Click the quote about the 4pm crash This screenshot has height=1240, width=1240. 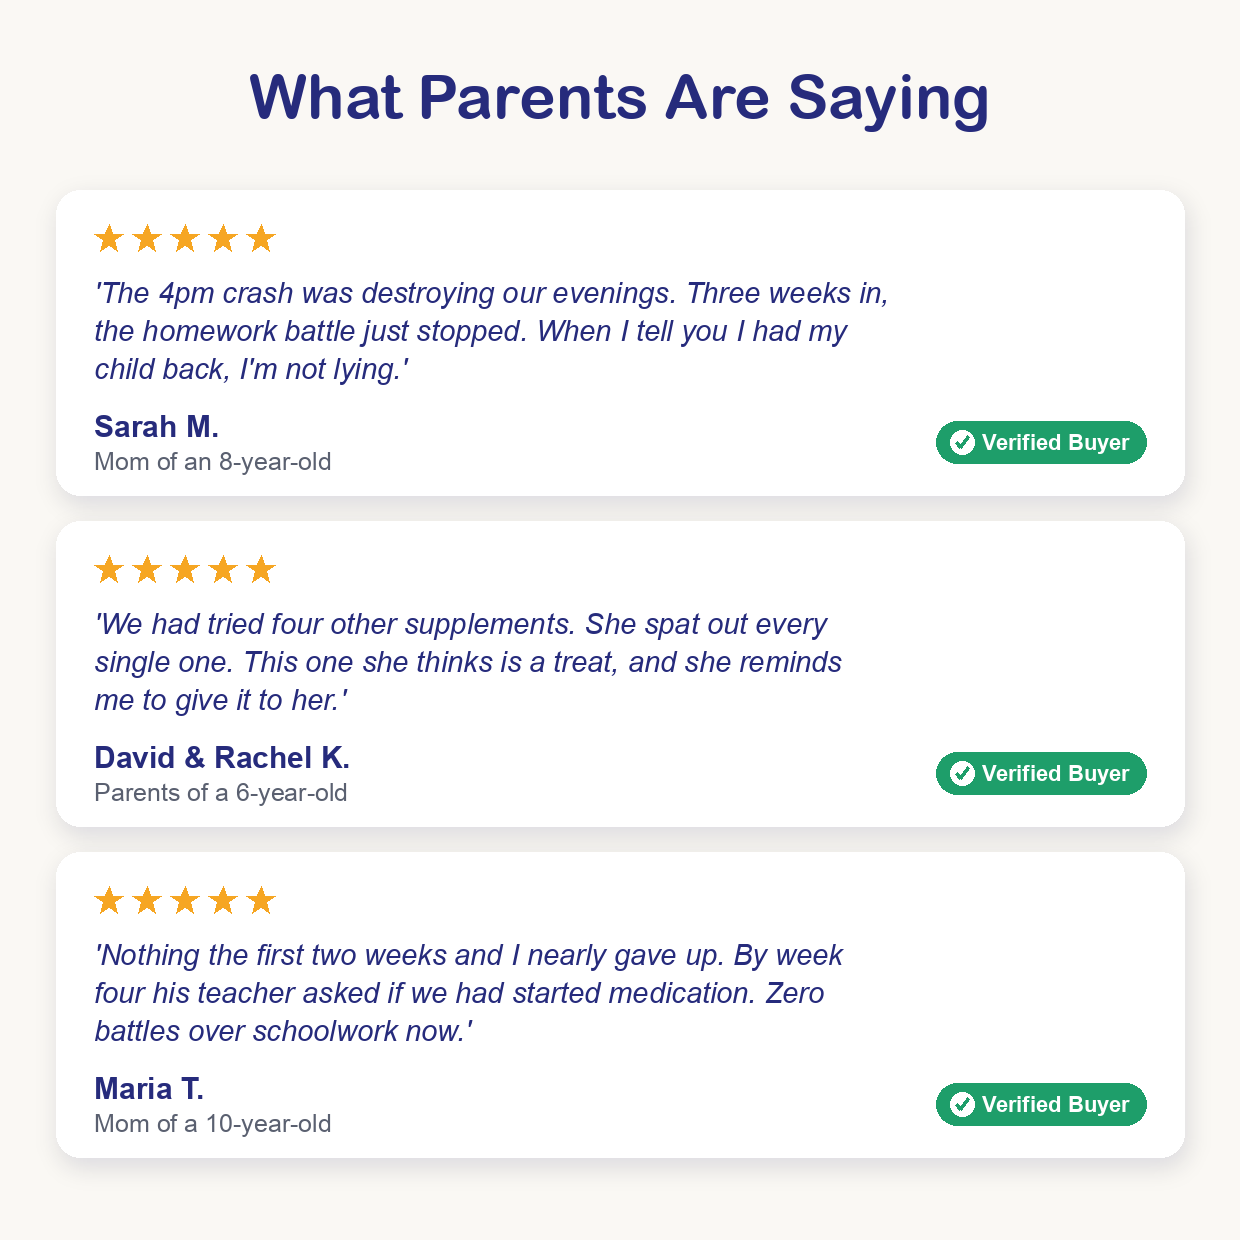point(492,331)
